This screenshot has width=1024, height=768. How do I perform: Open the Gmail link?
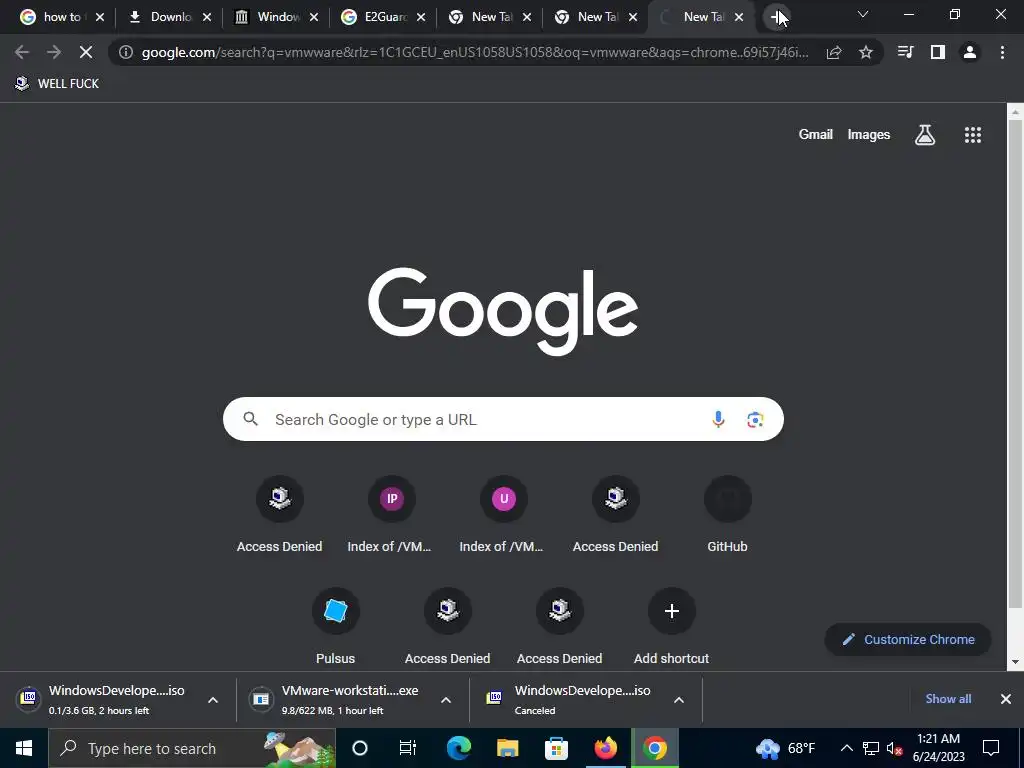coord(816,135)
